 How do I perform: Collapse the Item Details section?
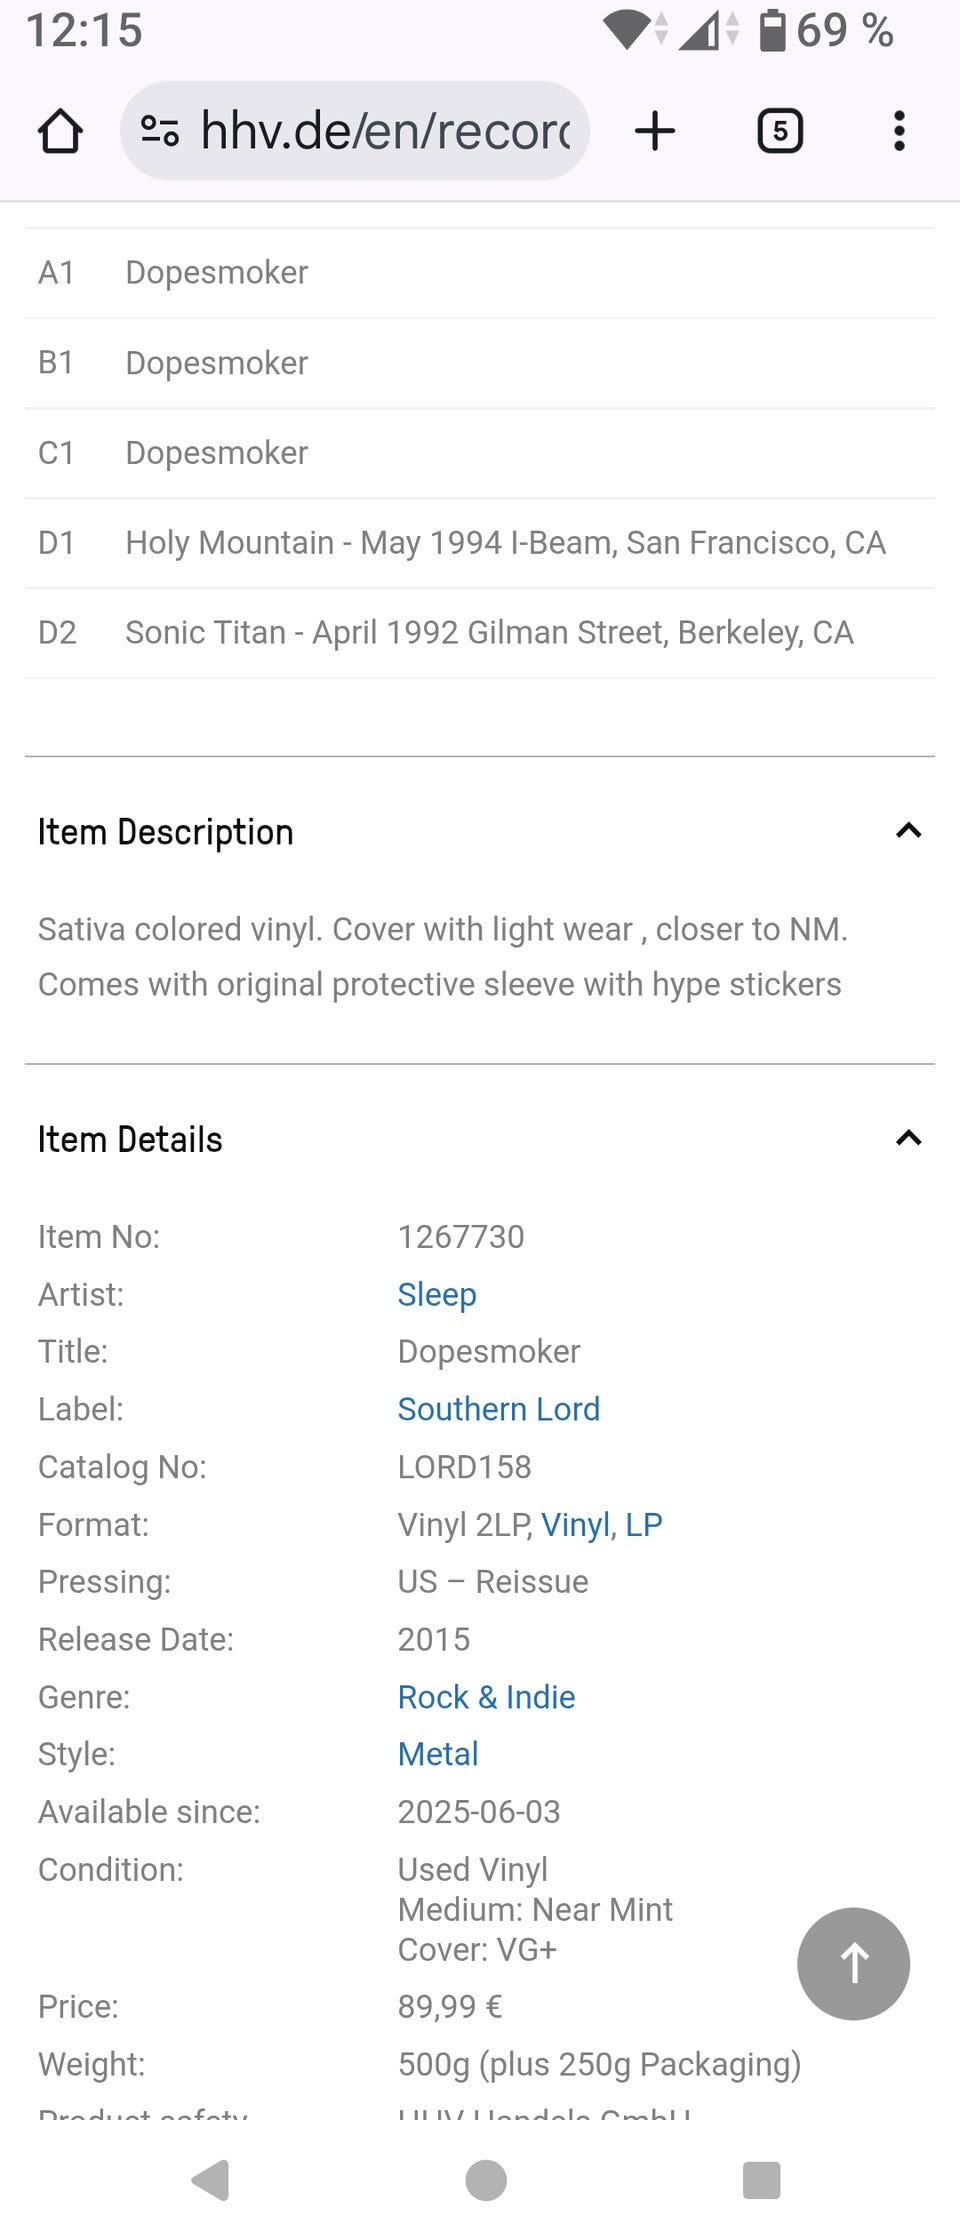(x=908, y=1138)
